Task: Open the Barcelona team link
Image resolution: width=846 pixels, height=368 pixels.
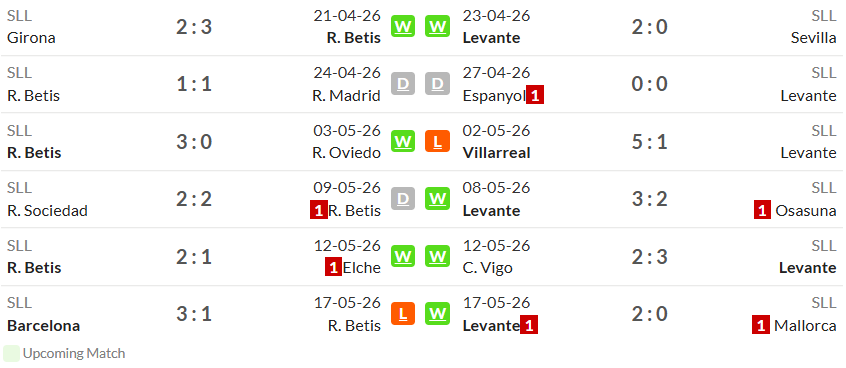Action: pyautogui.click(x=44, y=325)
